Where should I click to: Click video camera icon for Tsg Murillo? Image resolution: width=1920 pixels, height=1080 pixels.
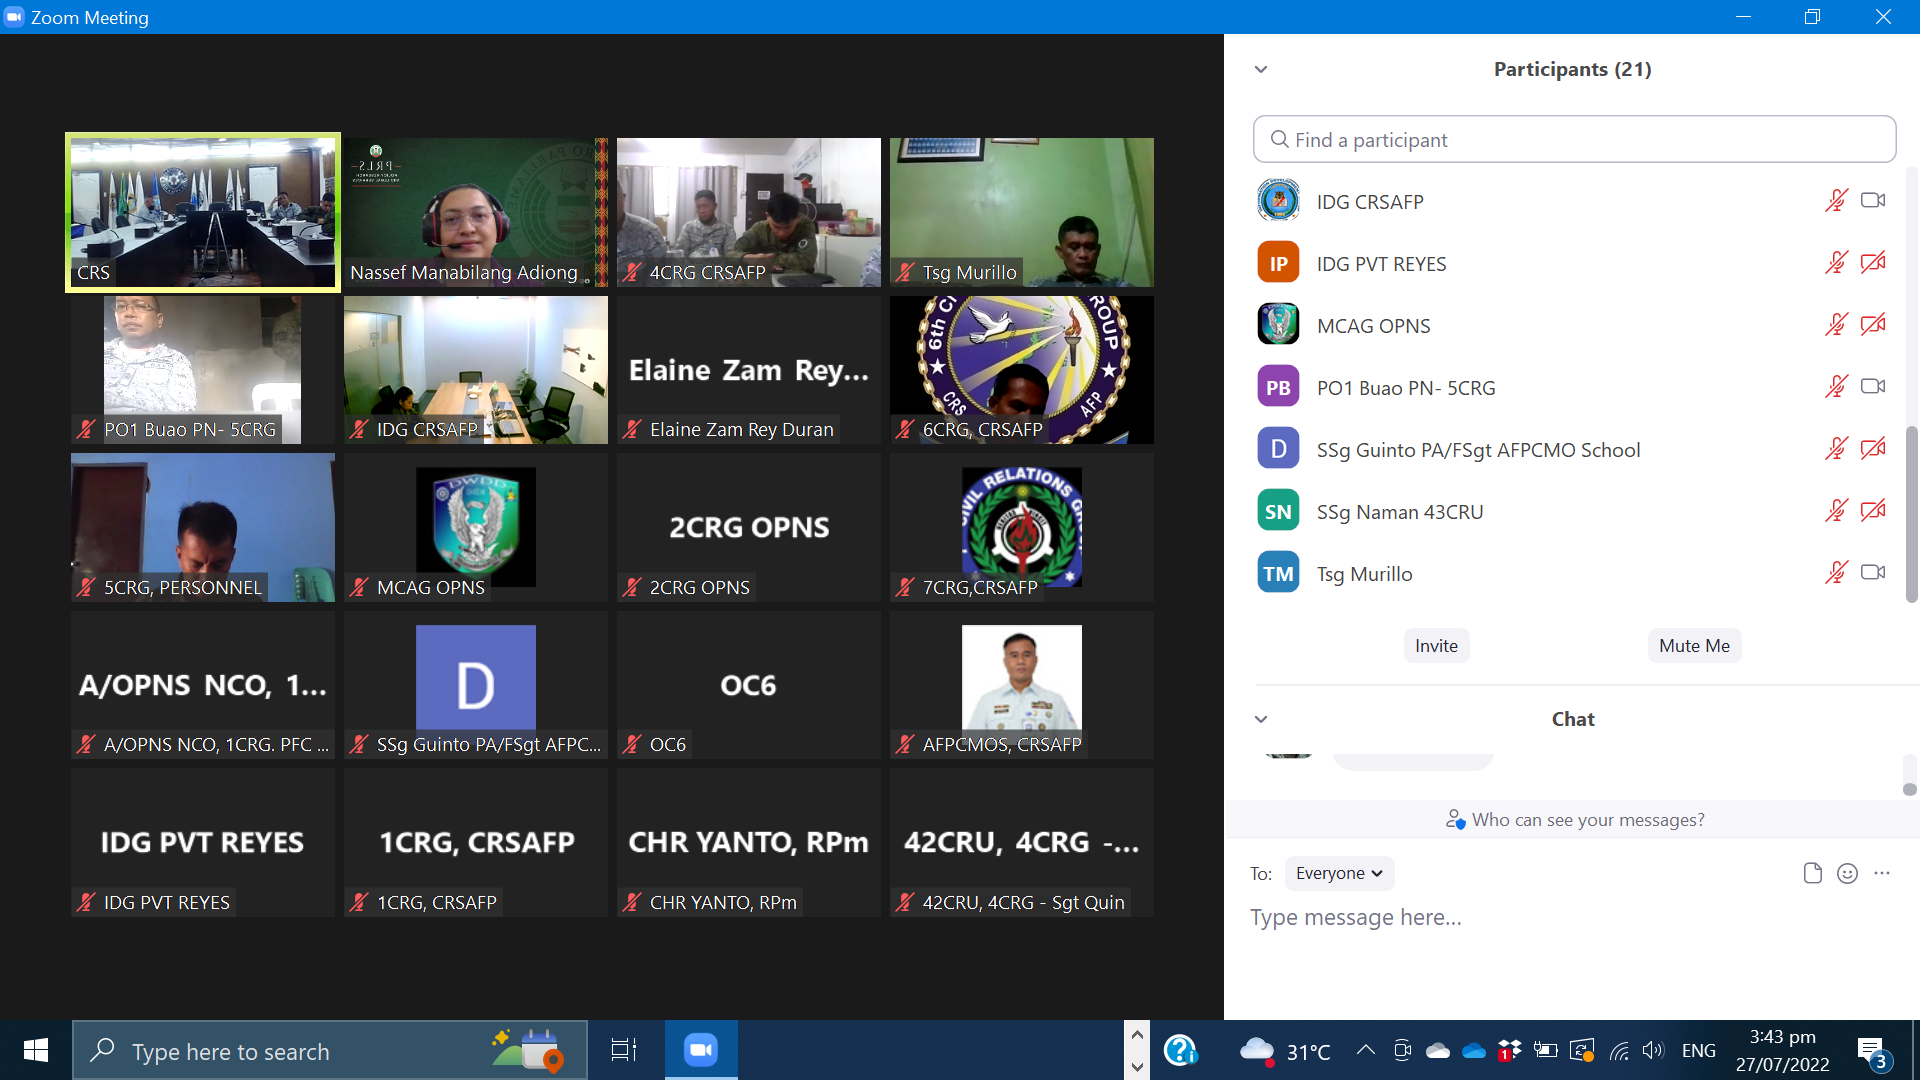pos(1873,573)
